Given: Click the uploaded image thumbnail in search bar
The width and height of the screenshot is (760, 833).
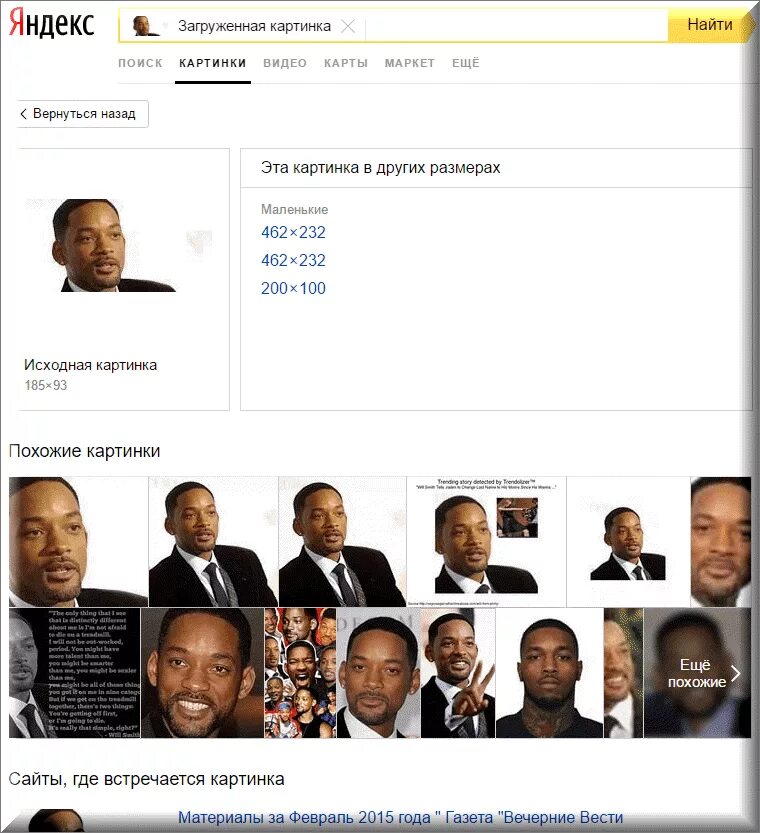Looking at the screenshot, I should [x=145, y=26].
